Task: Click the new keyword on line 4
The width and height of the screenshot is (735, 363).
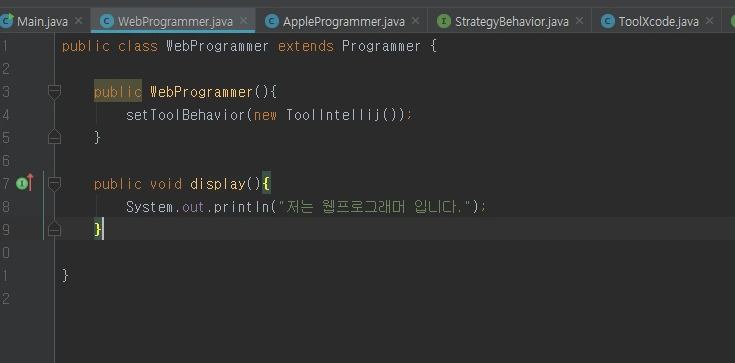Action: point(265,115)
